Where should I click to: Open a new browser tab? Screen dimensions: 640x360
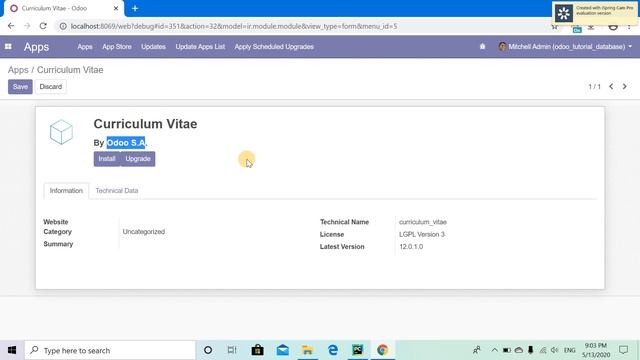135,8
